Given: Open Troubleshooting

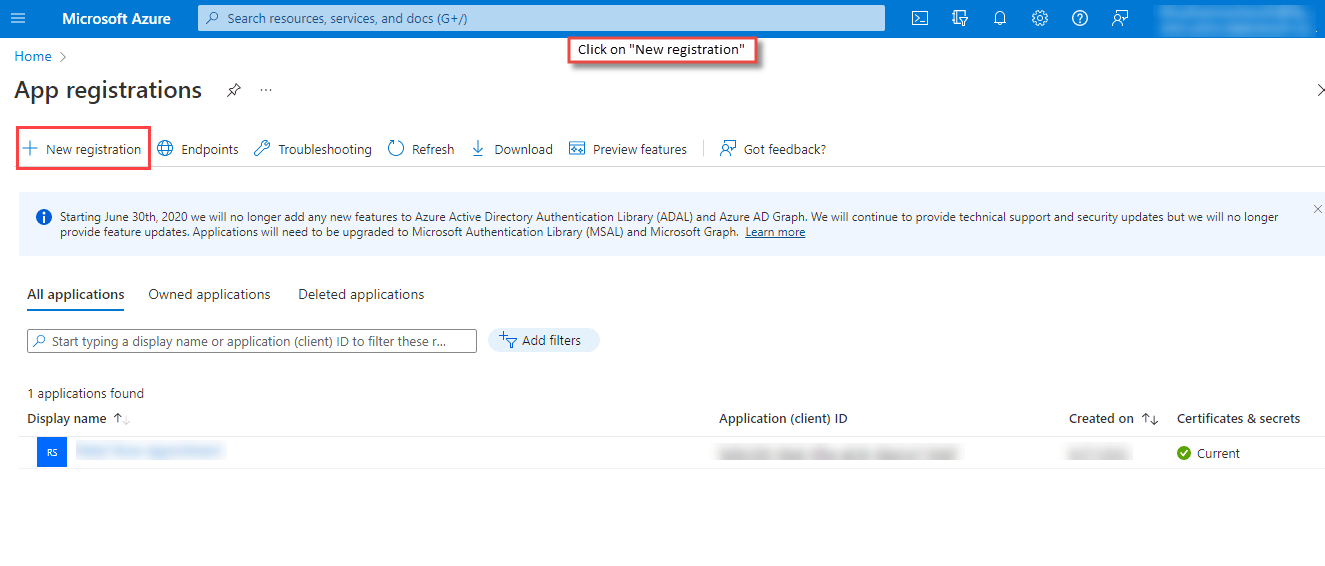Looking at the screenshot, I should tap(312, 149).
